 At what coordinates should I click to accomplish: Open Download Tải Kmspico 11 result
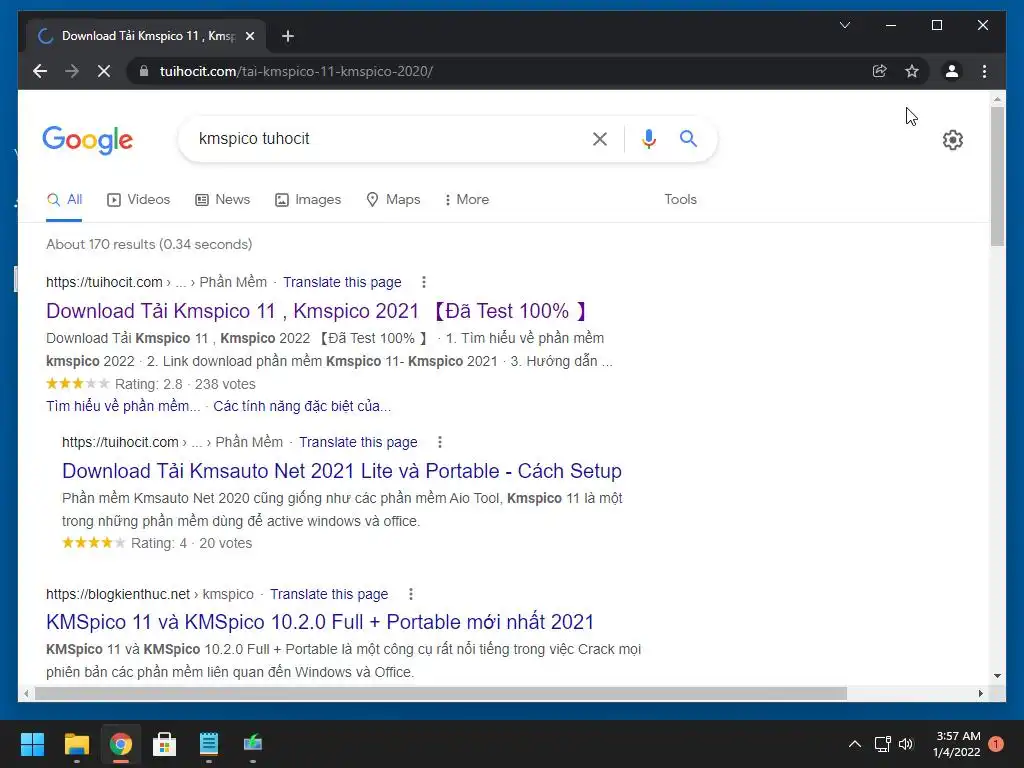coord(317,311)
